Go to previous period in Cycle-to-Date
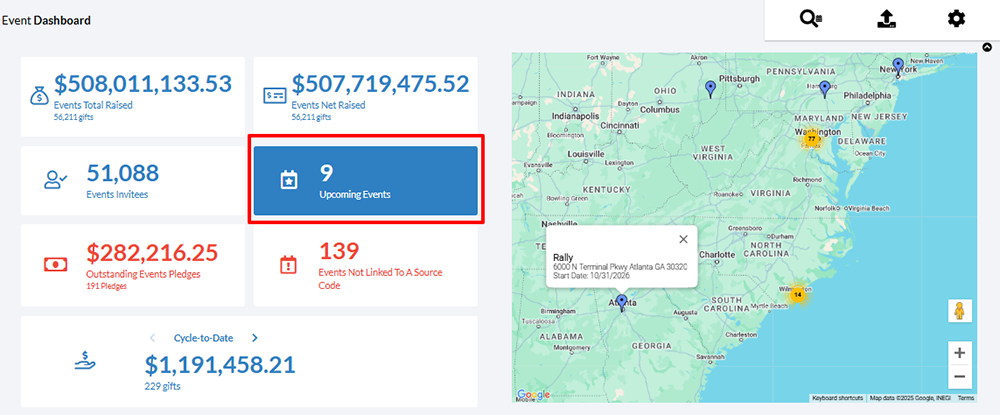The width and height of the screenshot is (1000, 415). coord(152,338)
